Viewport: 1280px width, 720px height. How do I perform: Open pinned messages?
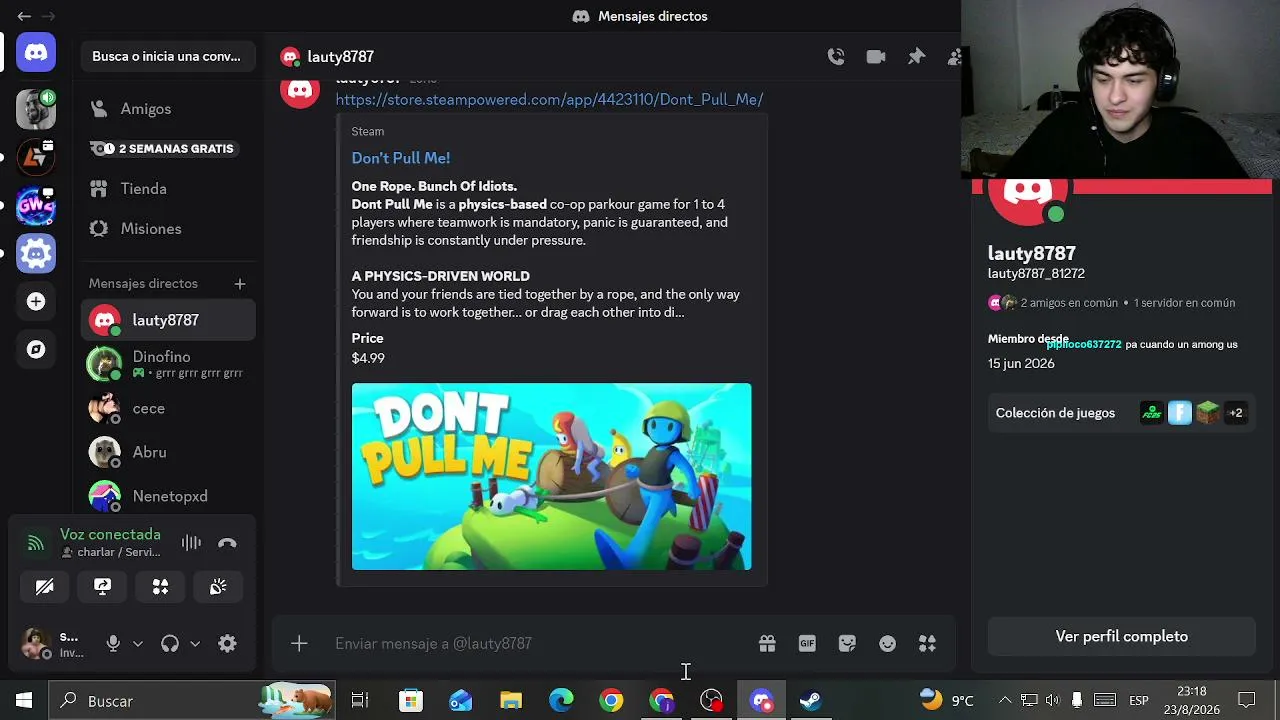tap(916, 57)
